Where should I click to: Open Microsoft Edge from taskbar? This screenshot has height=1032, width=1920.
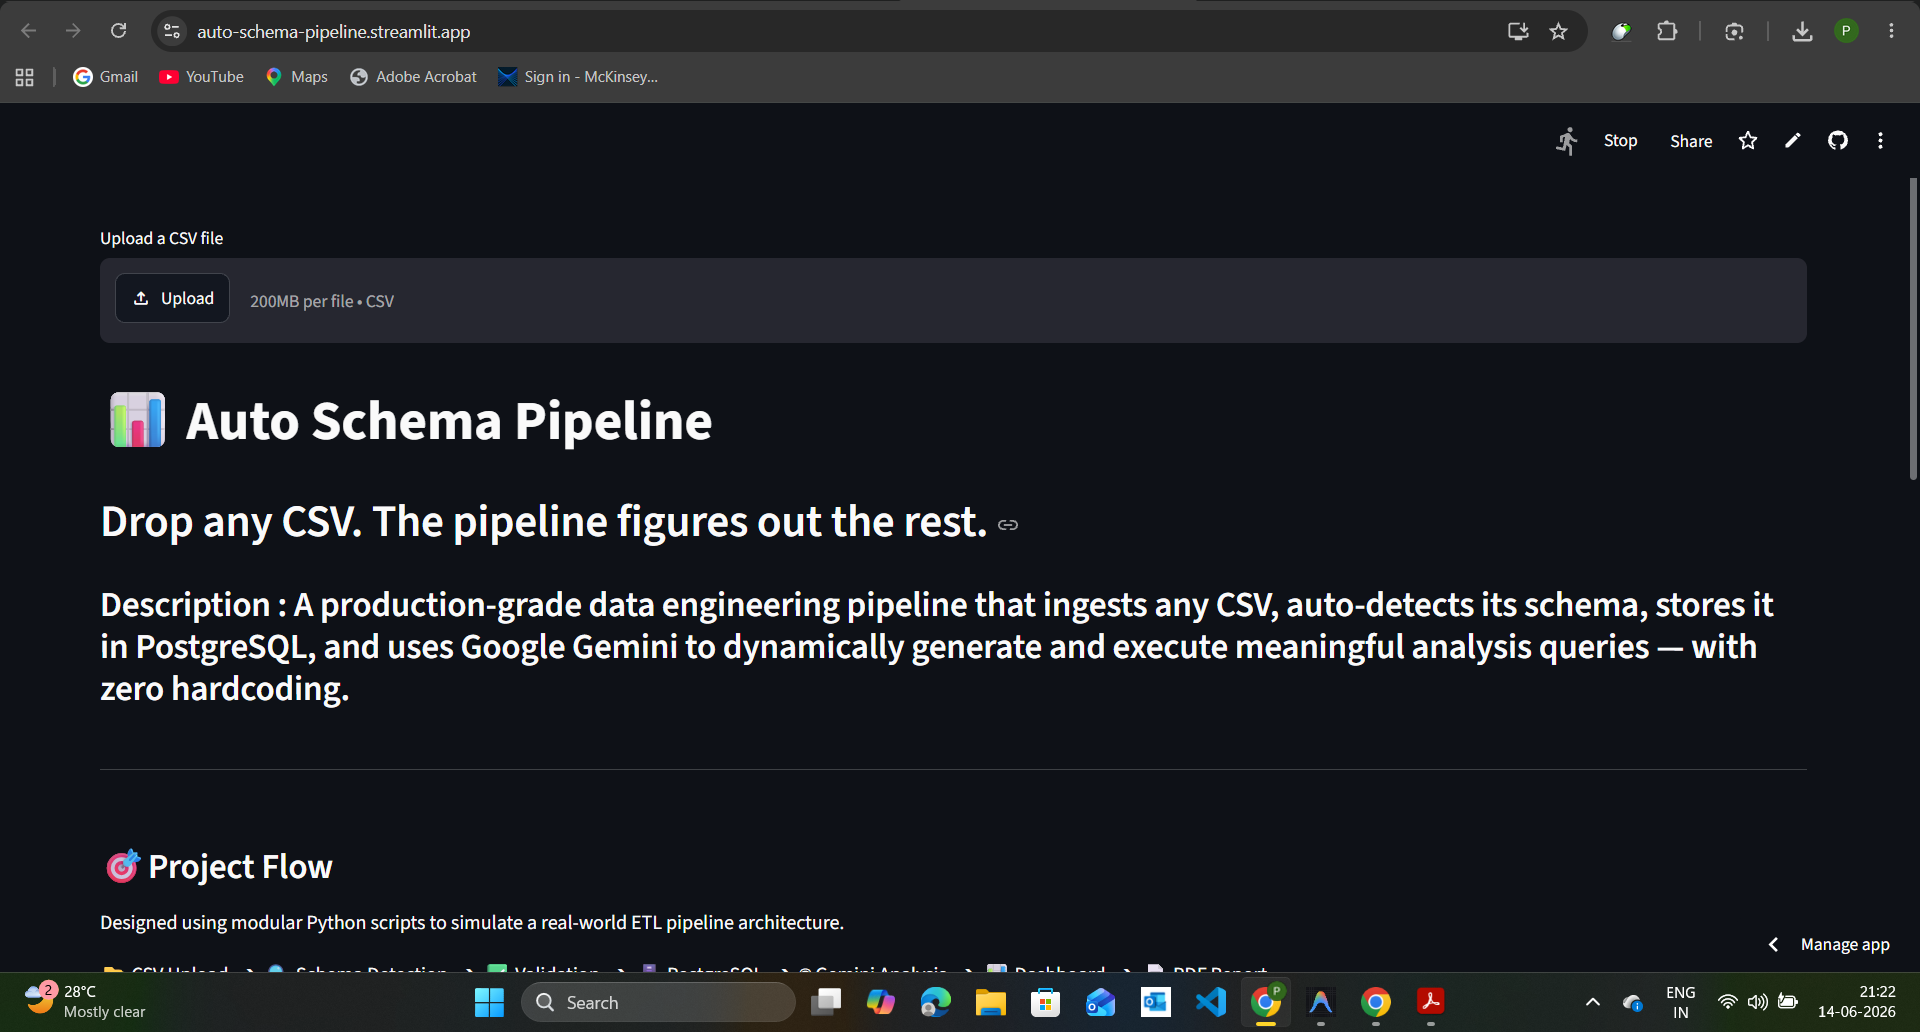[x=936, y=1002]
